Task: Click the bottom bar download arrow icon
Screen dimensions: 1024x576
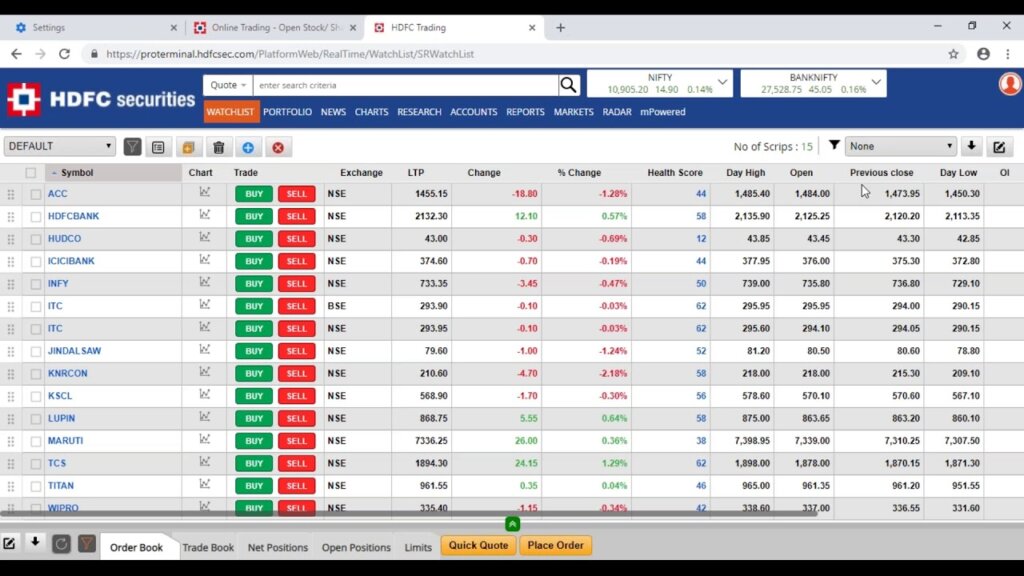Action: (x=35, y=542)
